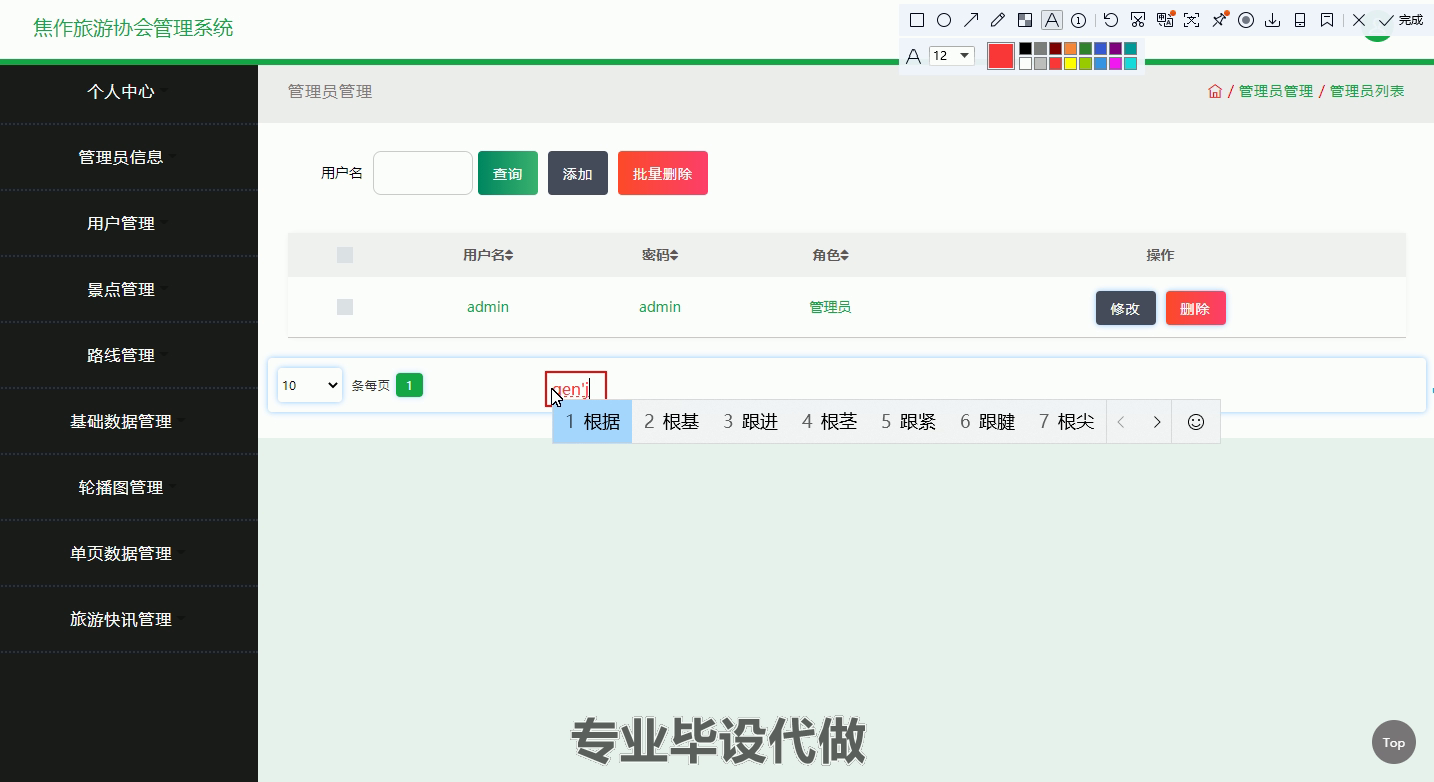Viewport: 1434px width, 782px height.
Task: Click the Top scroll-to-top button
Action: click(1393, 742)
